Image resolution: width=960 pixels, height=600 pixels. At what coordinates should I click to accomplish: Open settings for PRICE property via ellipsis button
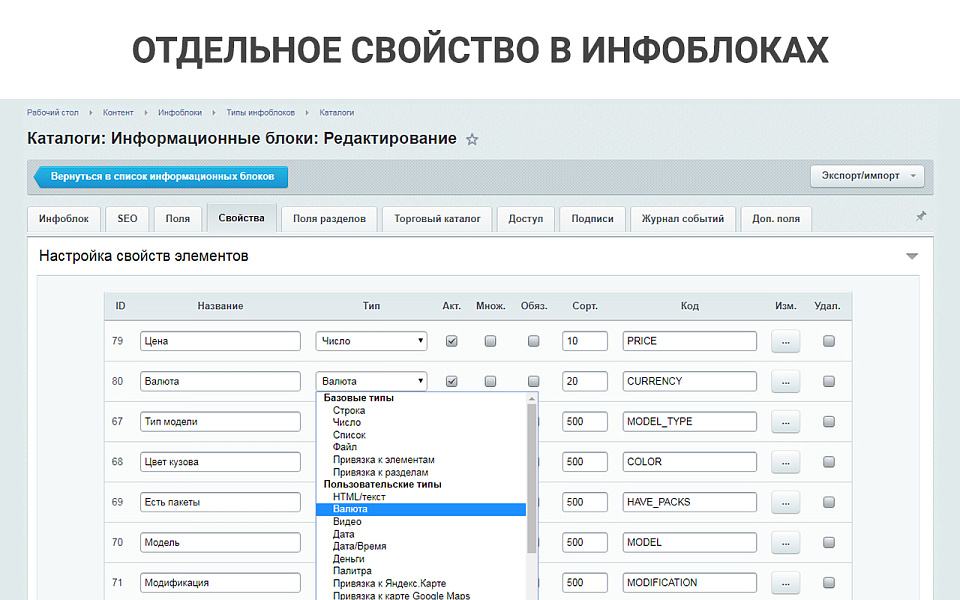[x=785, y=341]
